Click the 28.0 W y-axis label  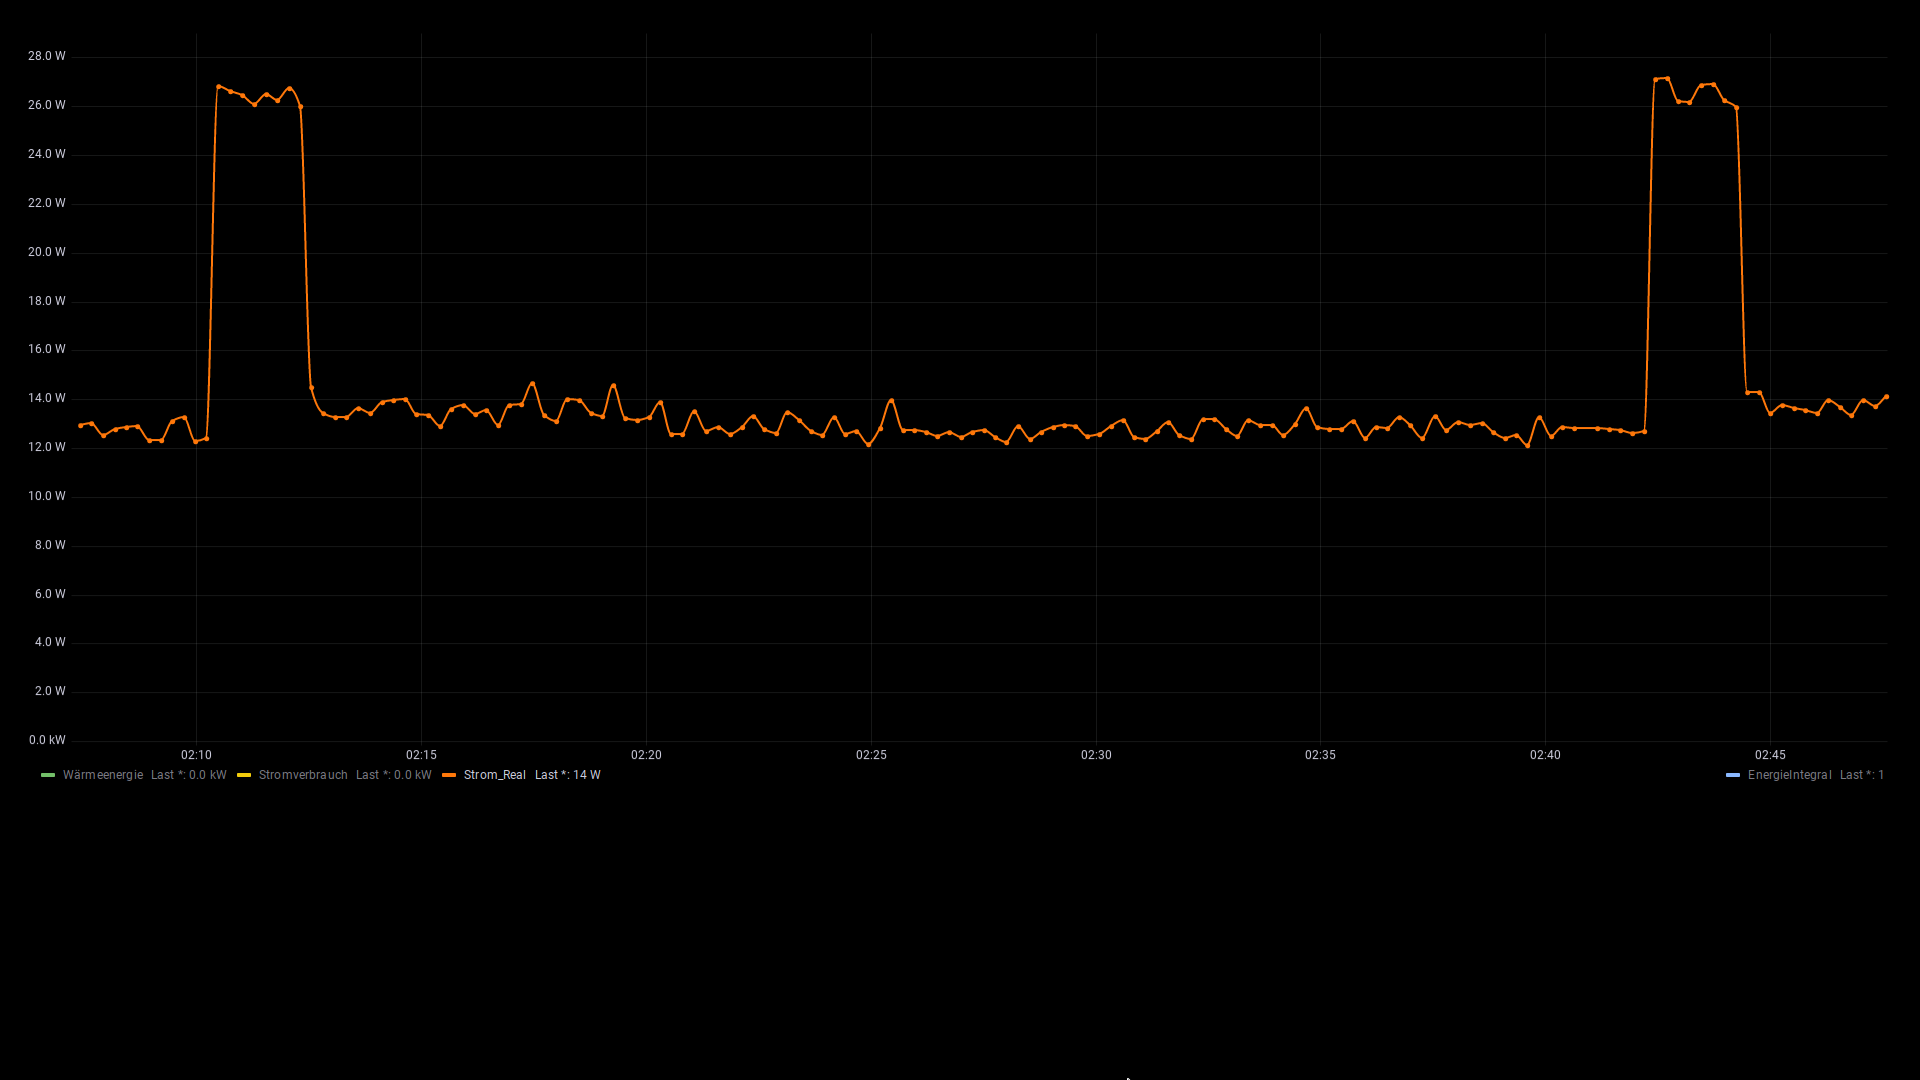tap(47, 56)
